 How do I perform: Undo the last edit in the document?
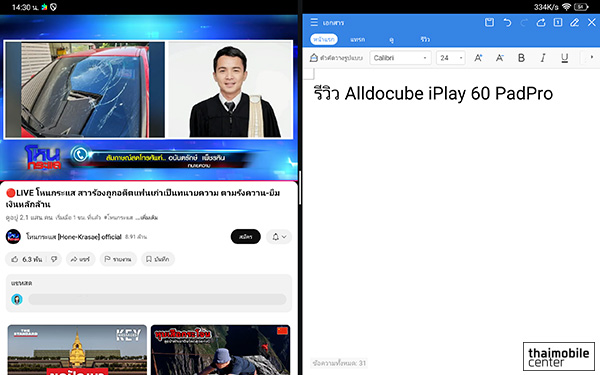(507, 23)
